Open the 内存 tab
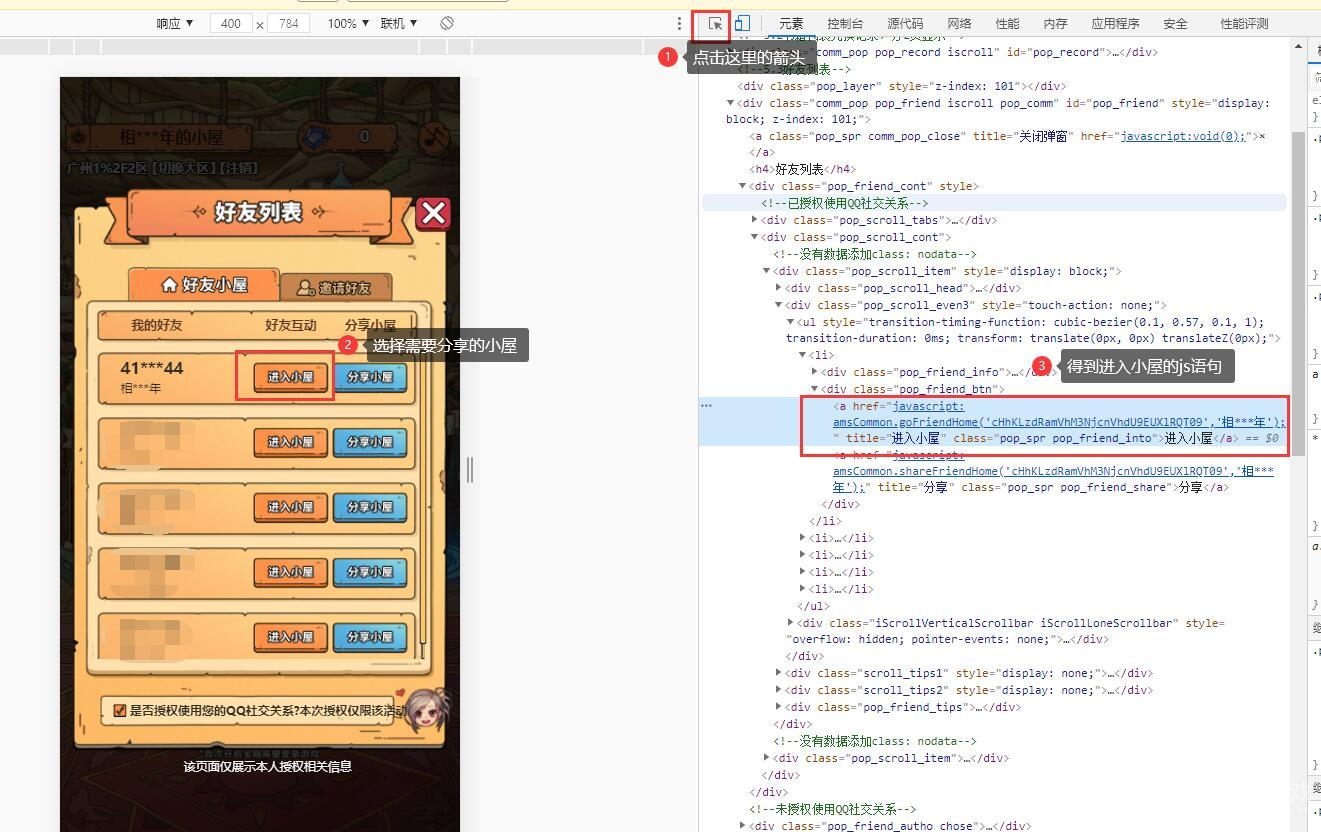Screen dimensions: 1321x832 [x=1055, y=23]
